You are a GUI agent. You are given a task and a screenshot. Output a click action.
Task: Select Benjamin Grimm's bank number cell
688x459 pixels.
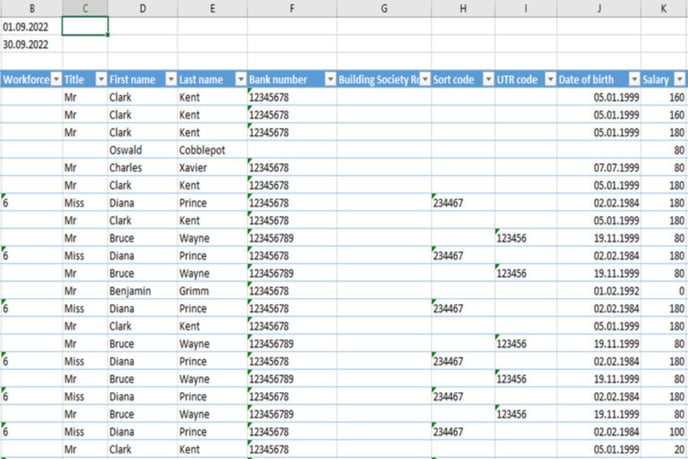(x=292, y=291)
